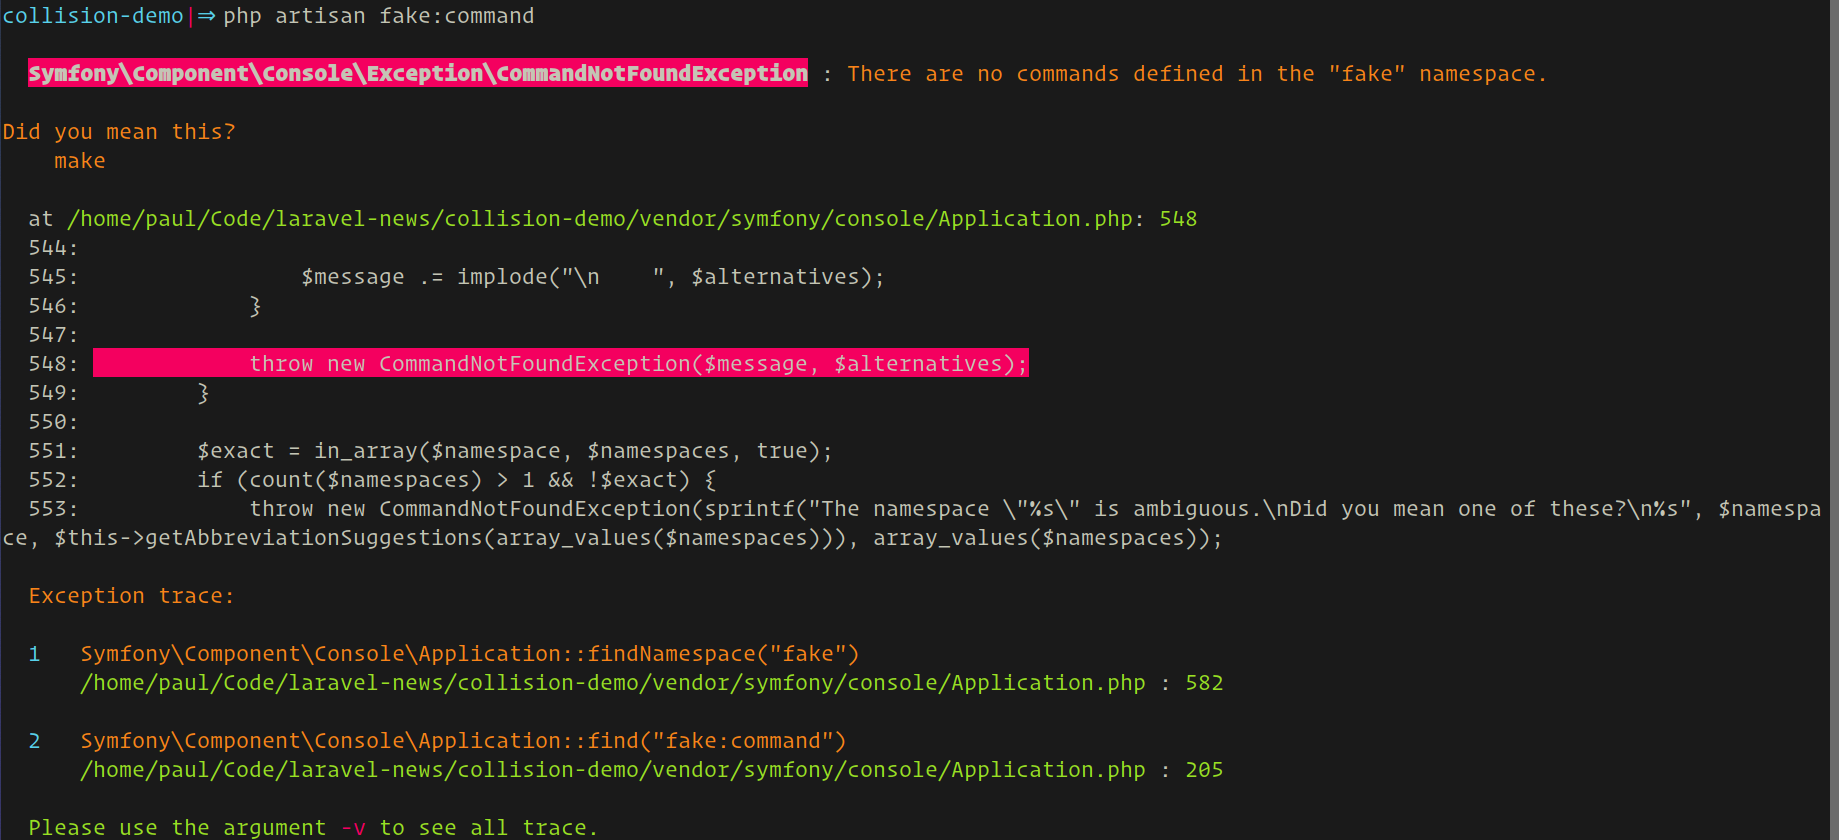The image size is (1839, 840).
Task: Click the 'Please use the argument' hint text
Action: coord(313,828)
